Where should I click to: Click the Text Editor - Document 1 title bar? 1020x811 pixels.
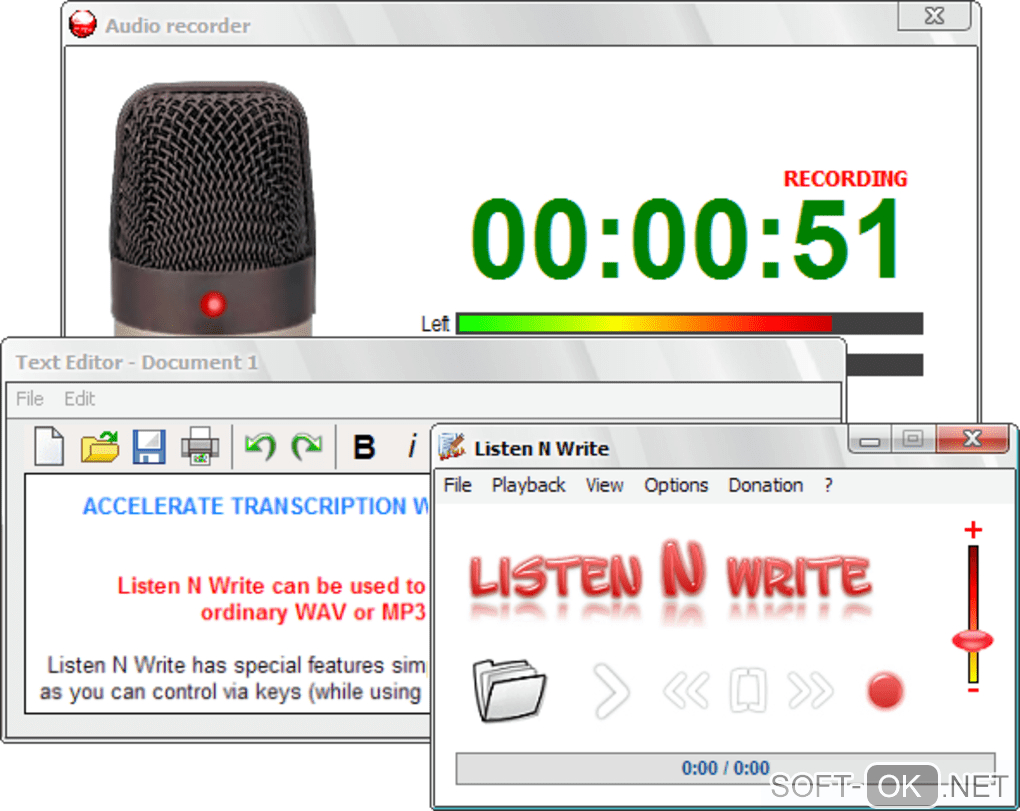pyautogui.click(x=423, y=362)
